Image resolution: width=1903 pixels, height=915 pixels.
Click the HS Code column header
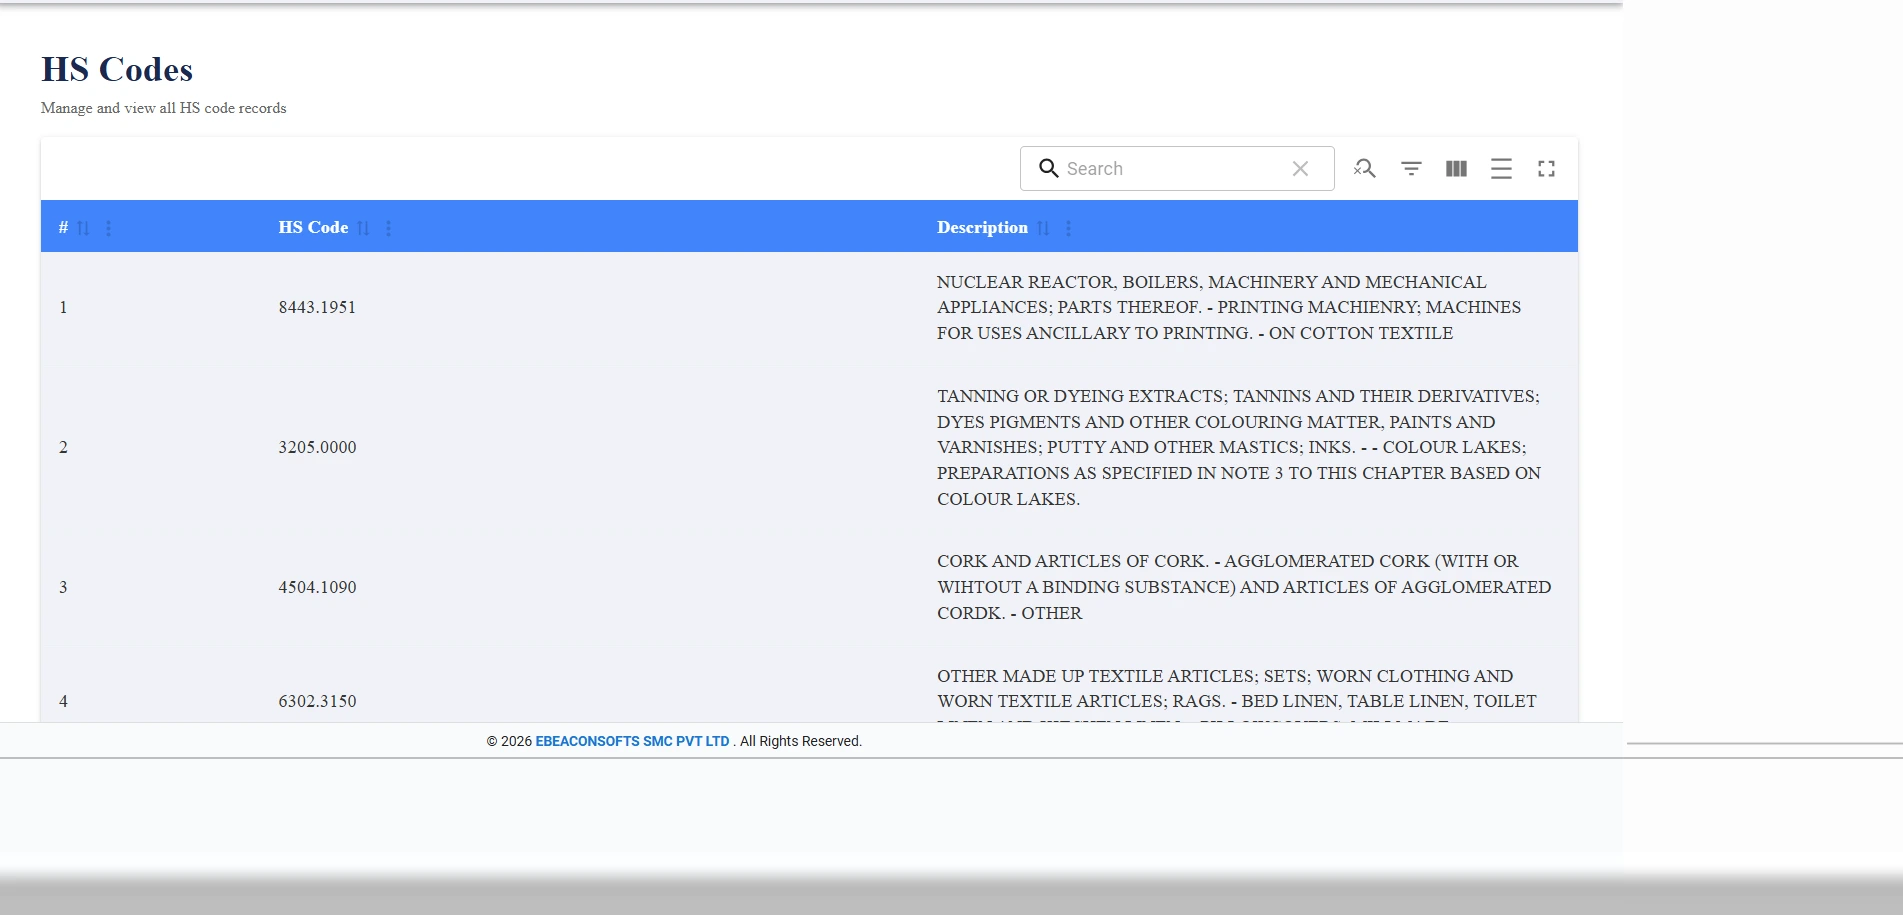pyautogui.click(x=313, y=228)
